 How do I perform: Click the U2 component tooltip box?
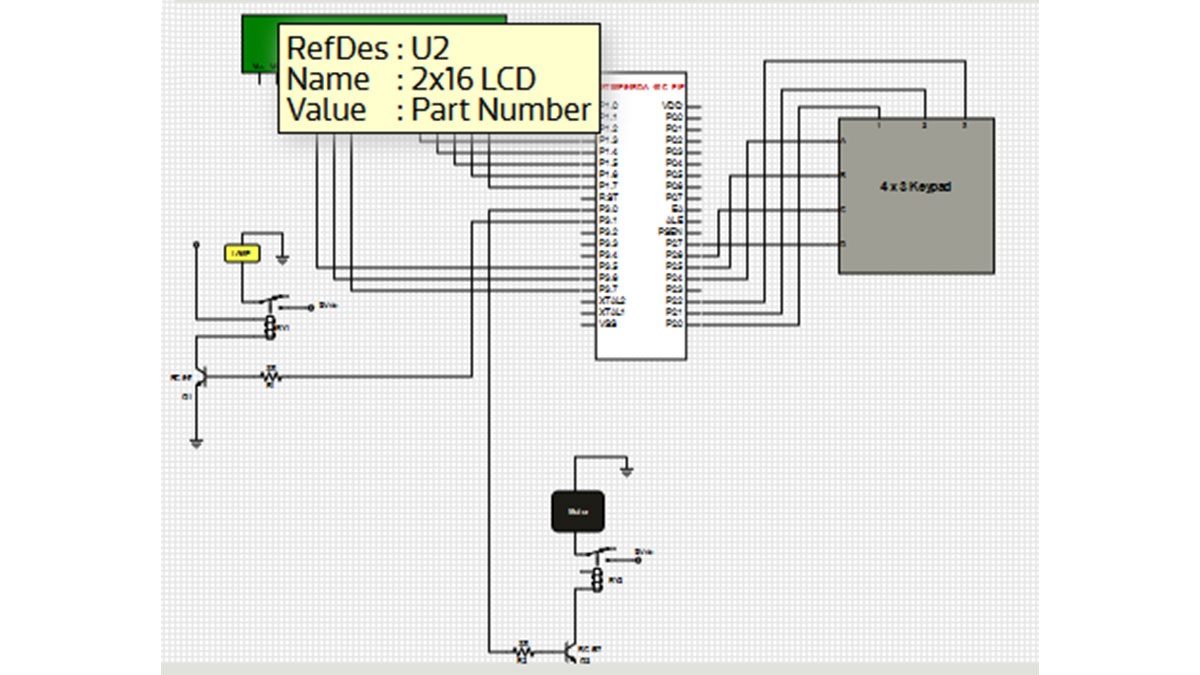pyautogui.click(x=439, y=79)
